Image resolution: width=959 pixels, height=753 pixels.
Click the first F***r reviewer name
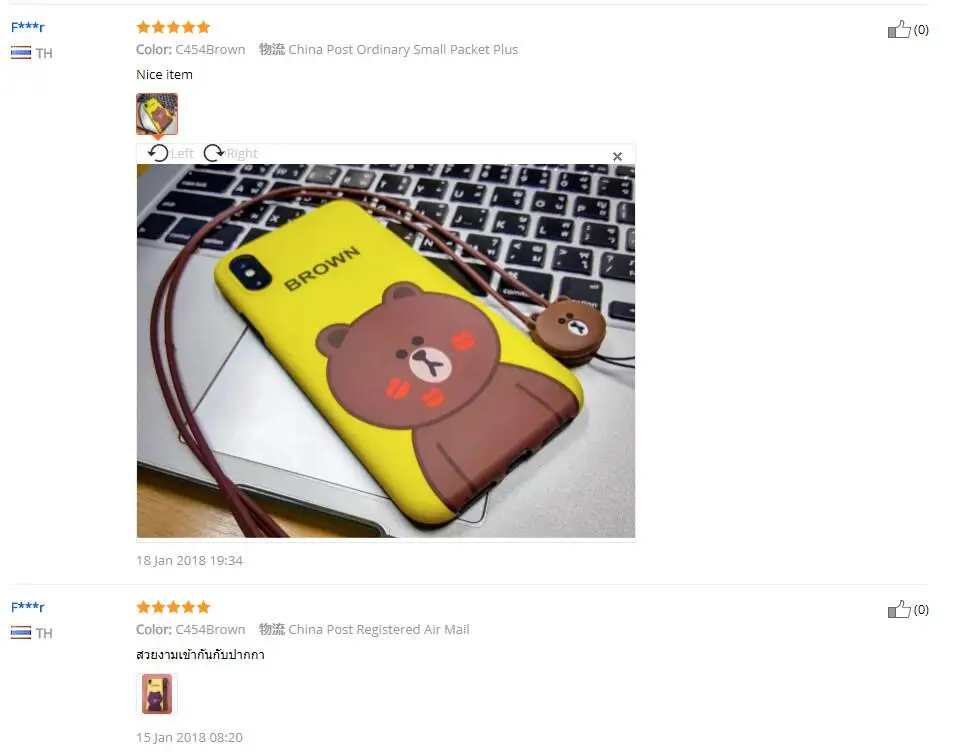[28, 27]
